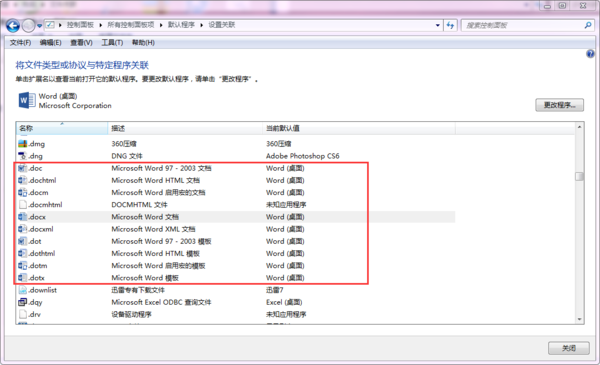Select the .docx file icon

[x=23, y=217]
